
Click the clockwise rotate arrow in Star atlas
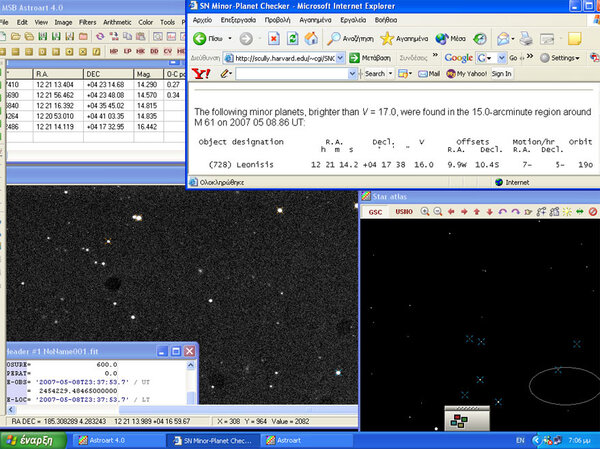(x=515, y=211)
